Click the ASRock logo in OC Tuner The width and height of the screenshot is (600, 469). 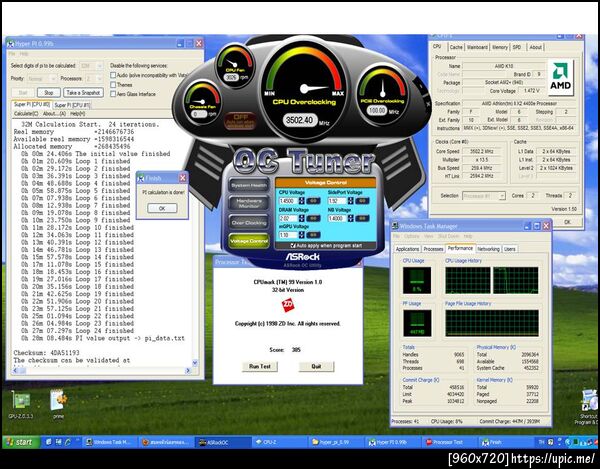pyautogui.click(x=303, y=256)
